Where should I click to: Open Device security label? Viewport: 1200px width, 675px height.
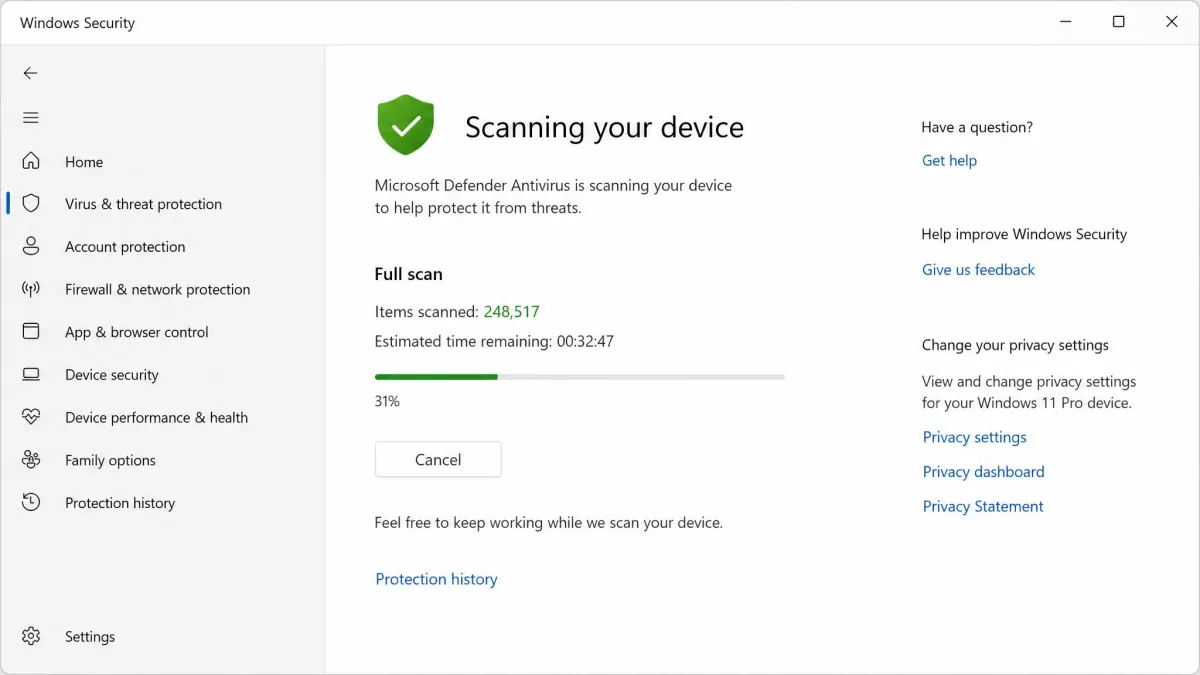[112, 375]
